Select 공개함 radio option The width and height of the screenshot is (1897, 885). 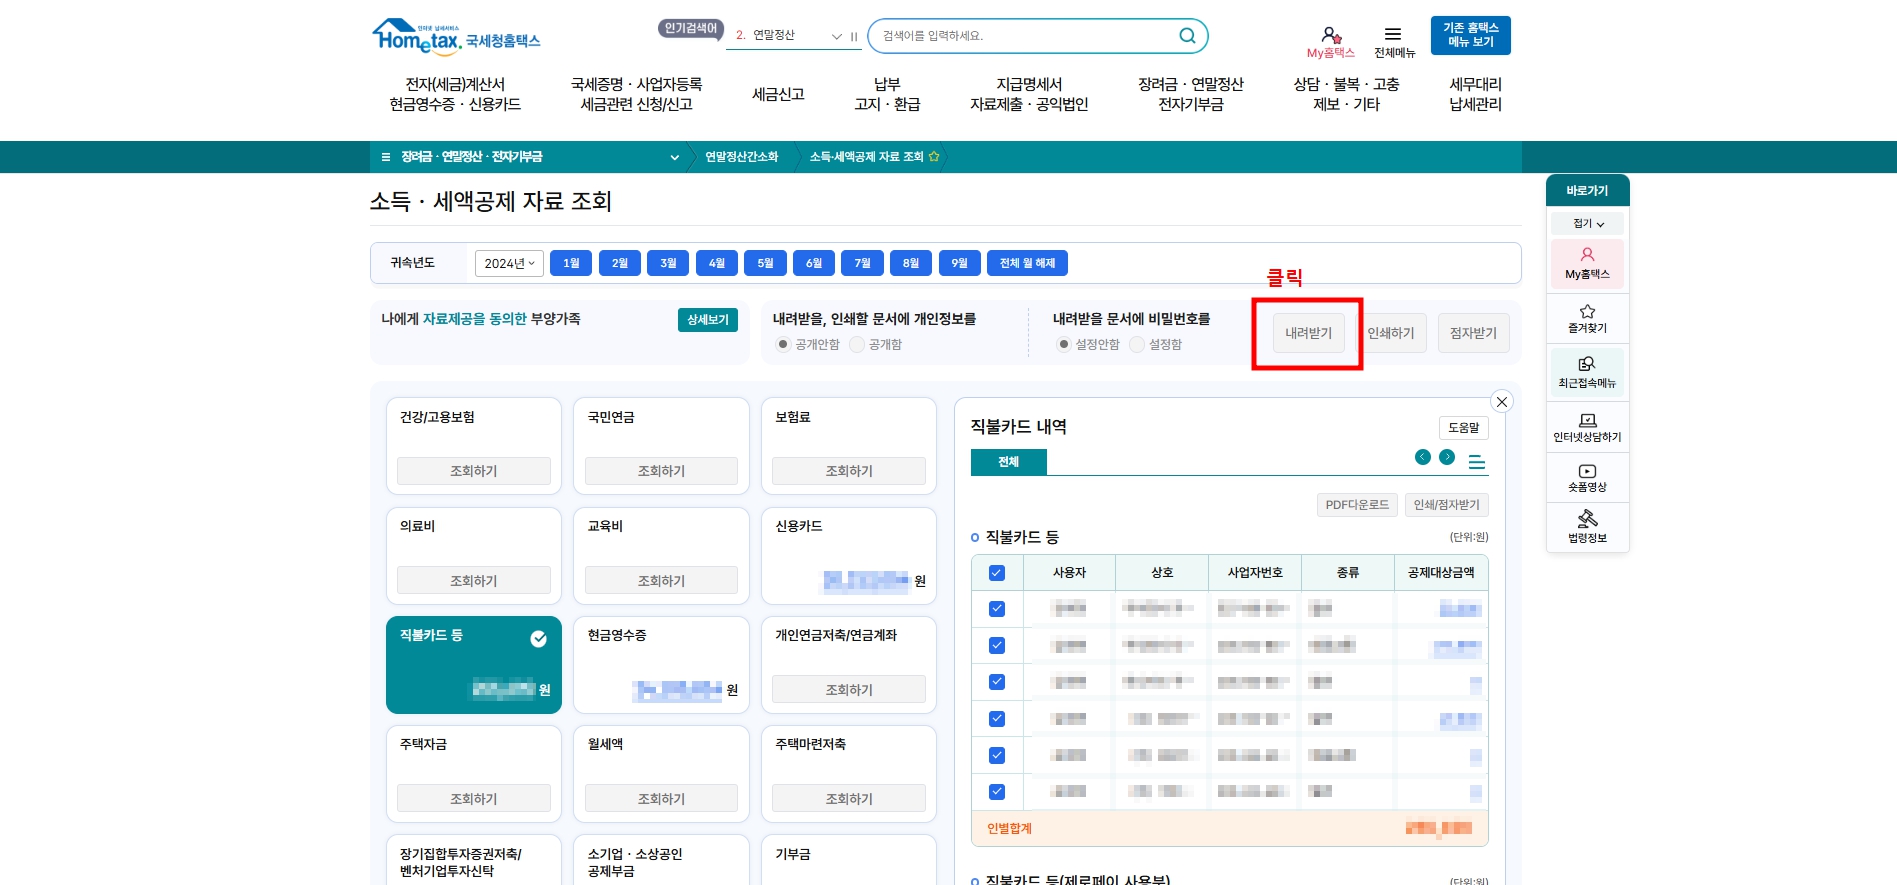pyautogui.click(x=857, y=344)
